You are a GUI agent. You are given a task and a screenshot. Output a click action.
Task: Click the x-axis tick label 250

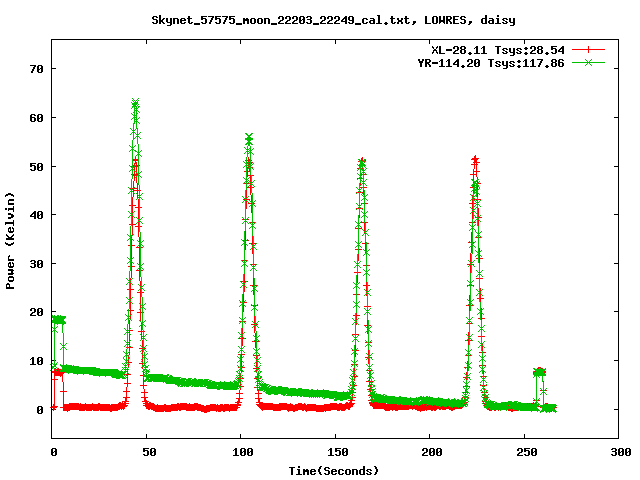tap(527, 452)
